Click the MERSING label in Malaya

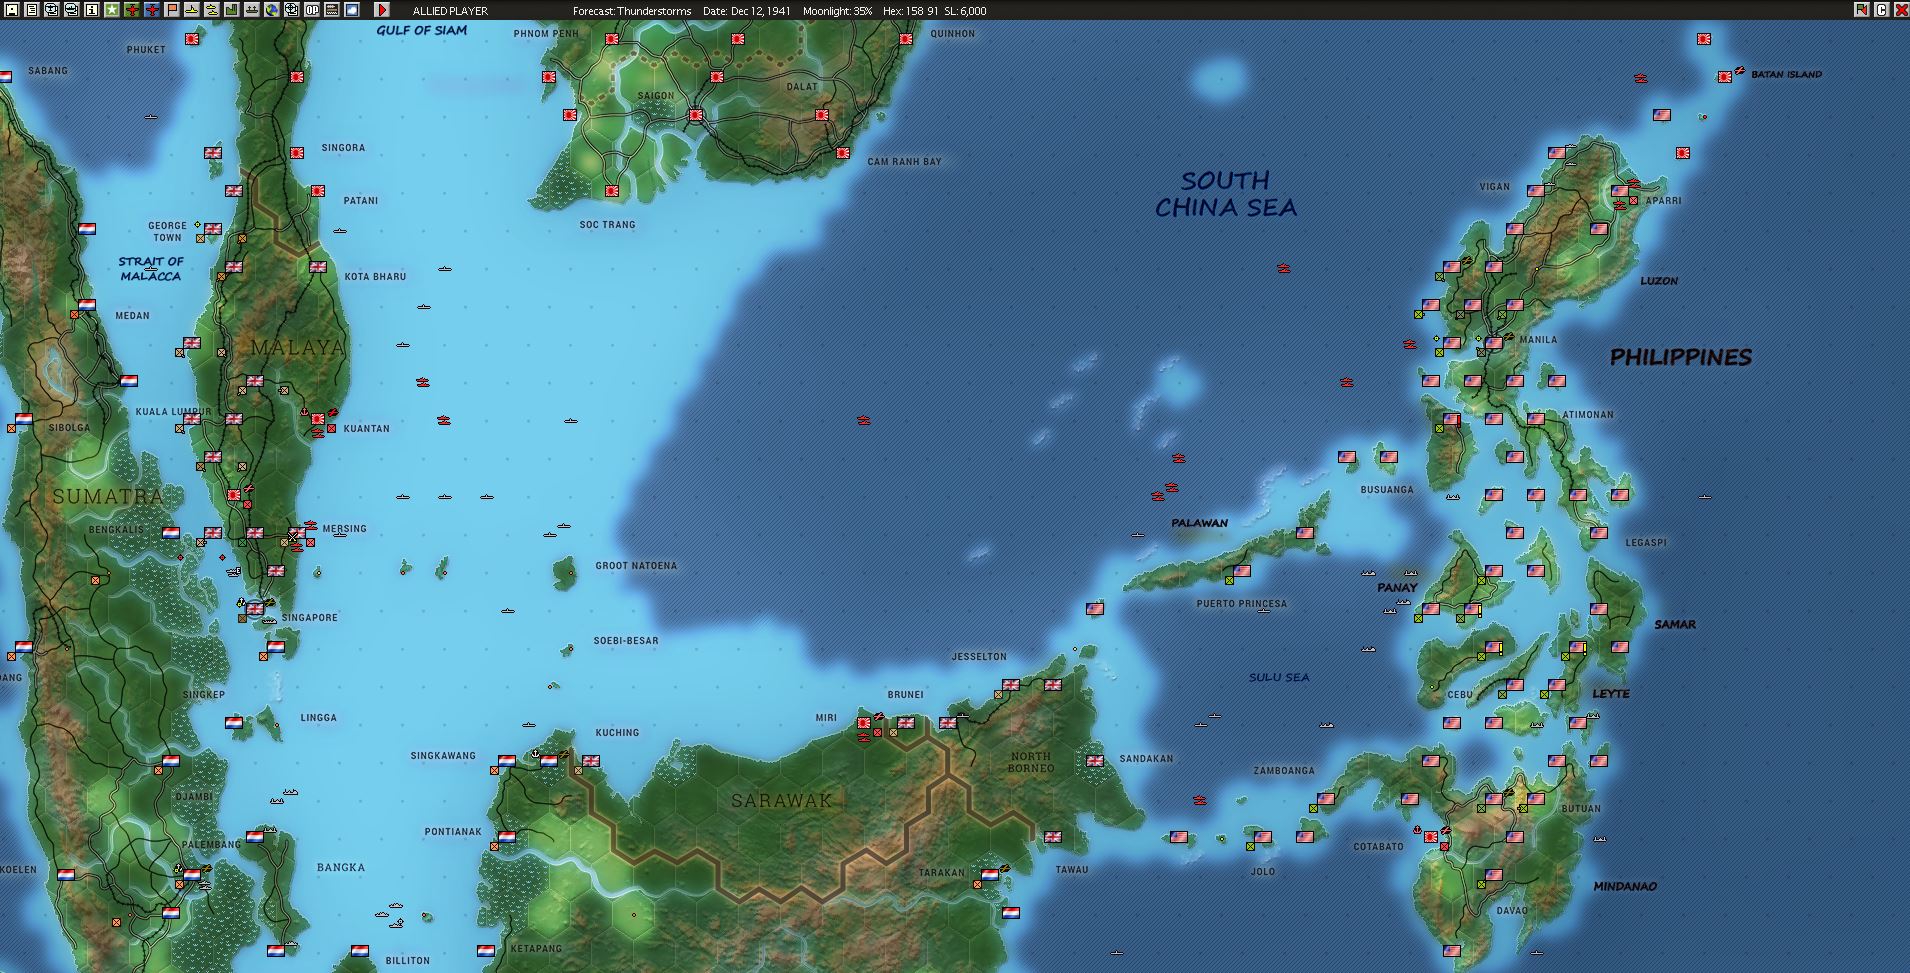click(x=345, y=529)
